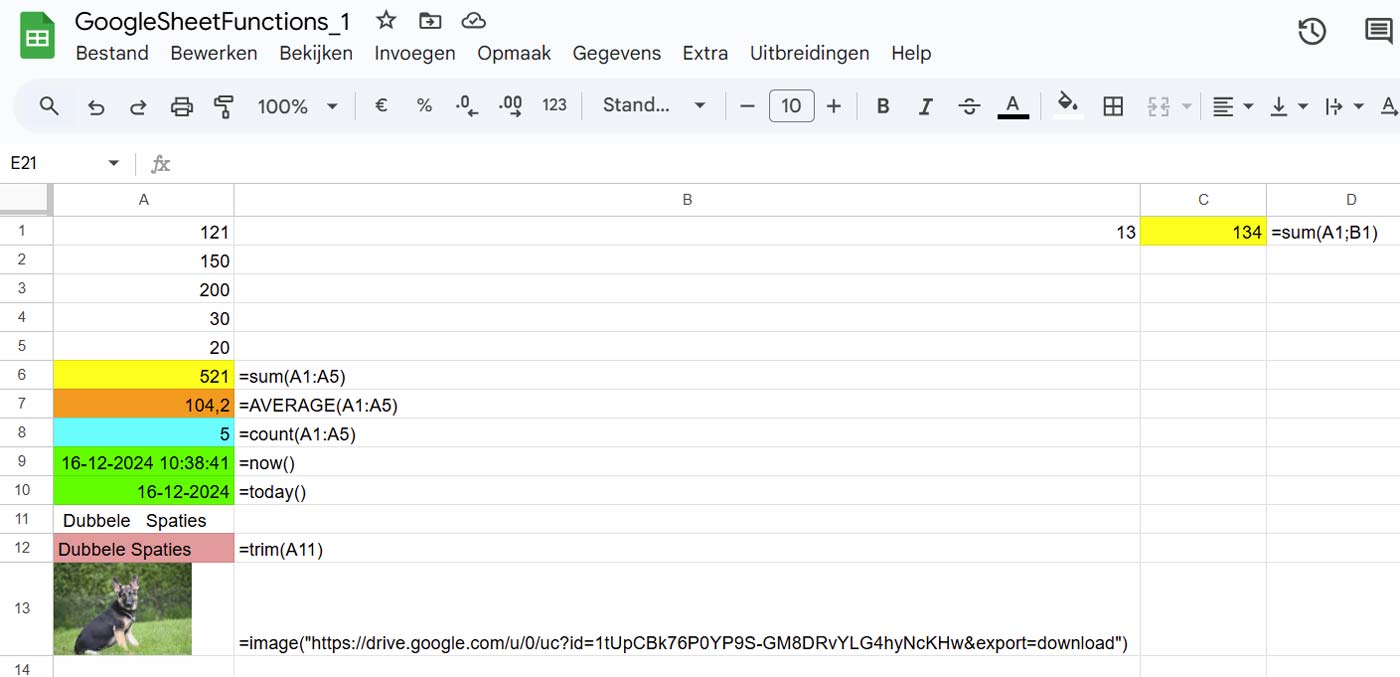Click the print icon

point(181,105)
